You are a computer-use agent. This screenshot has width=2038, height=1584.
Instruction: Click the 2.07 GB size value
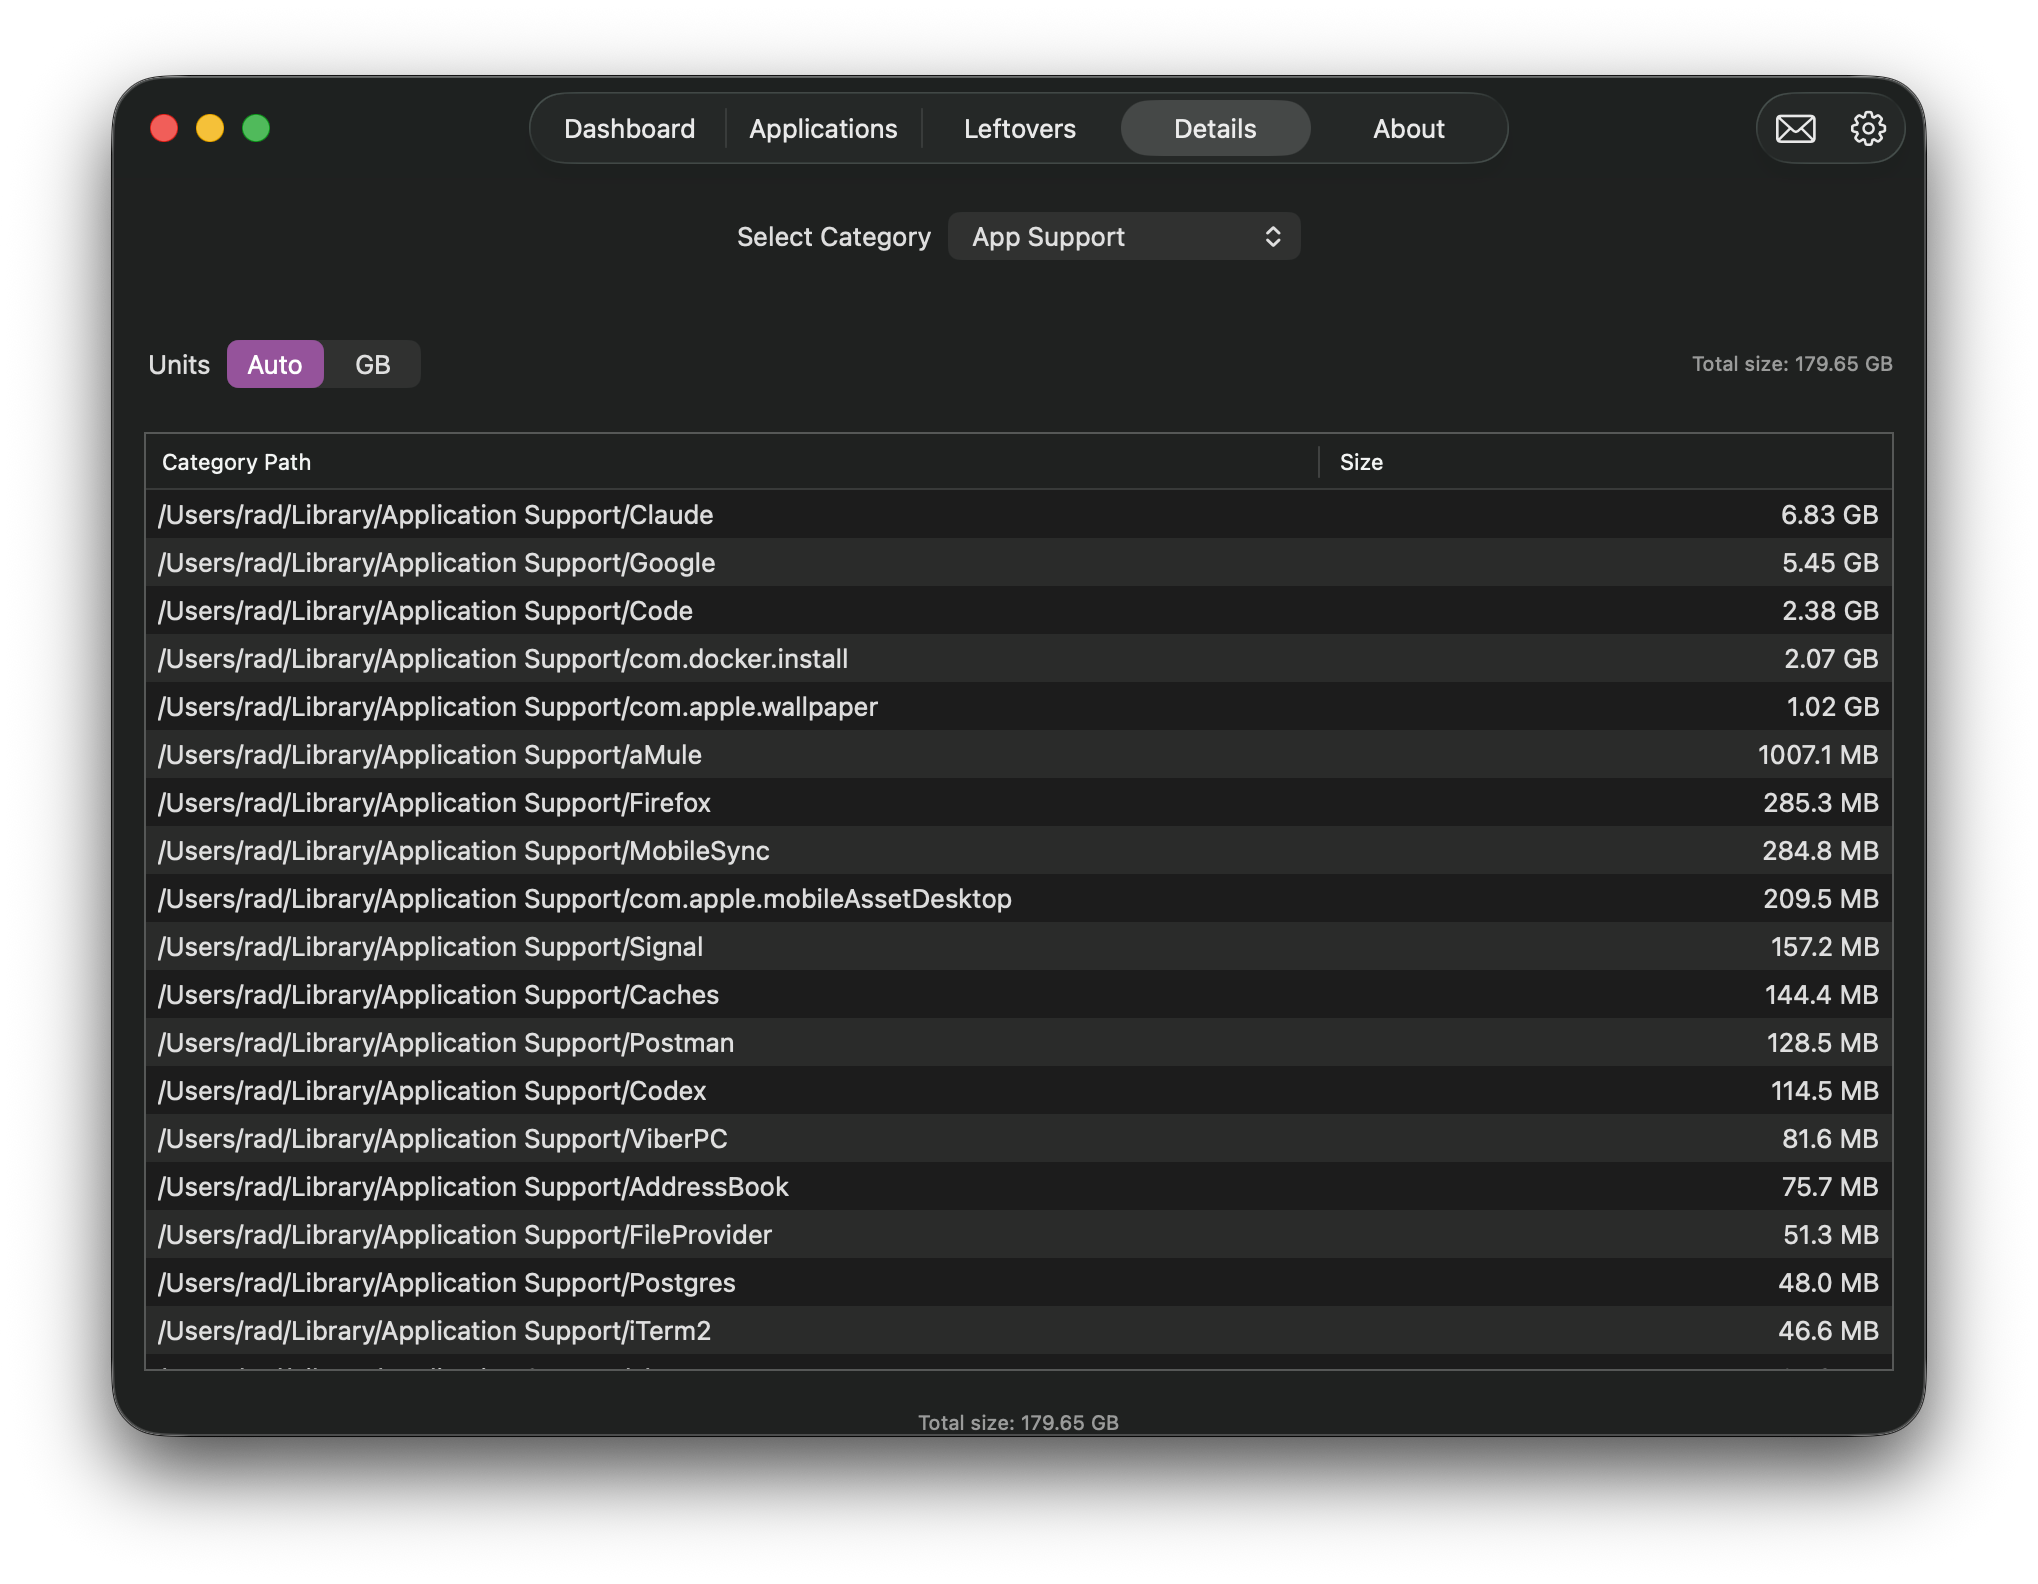[x=1831, y=659]
